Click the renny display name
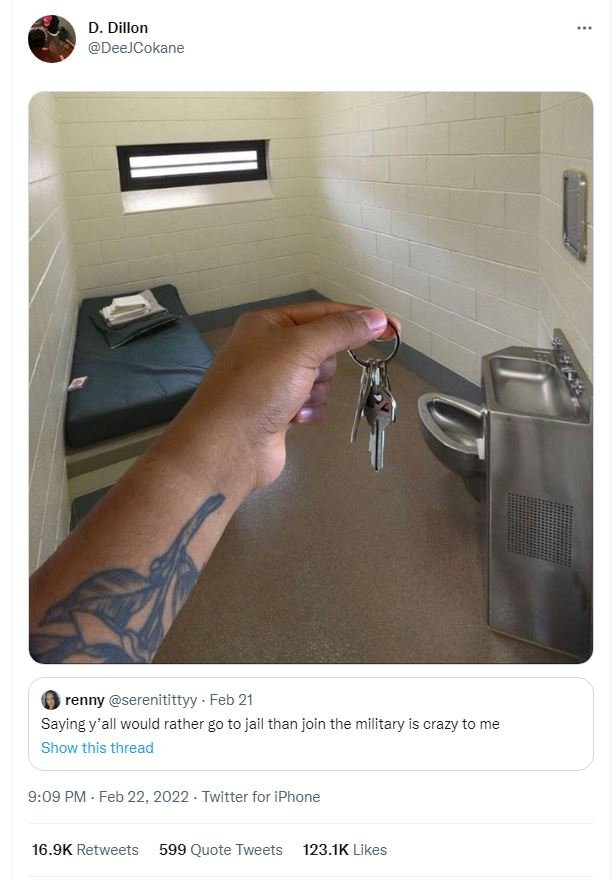Viewport: 615px width, 880px height. [85, 700]
